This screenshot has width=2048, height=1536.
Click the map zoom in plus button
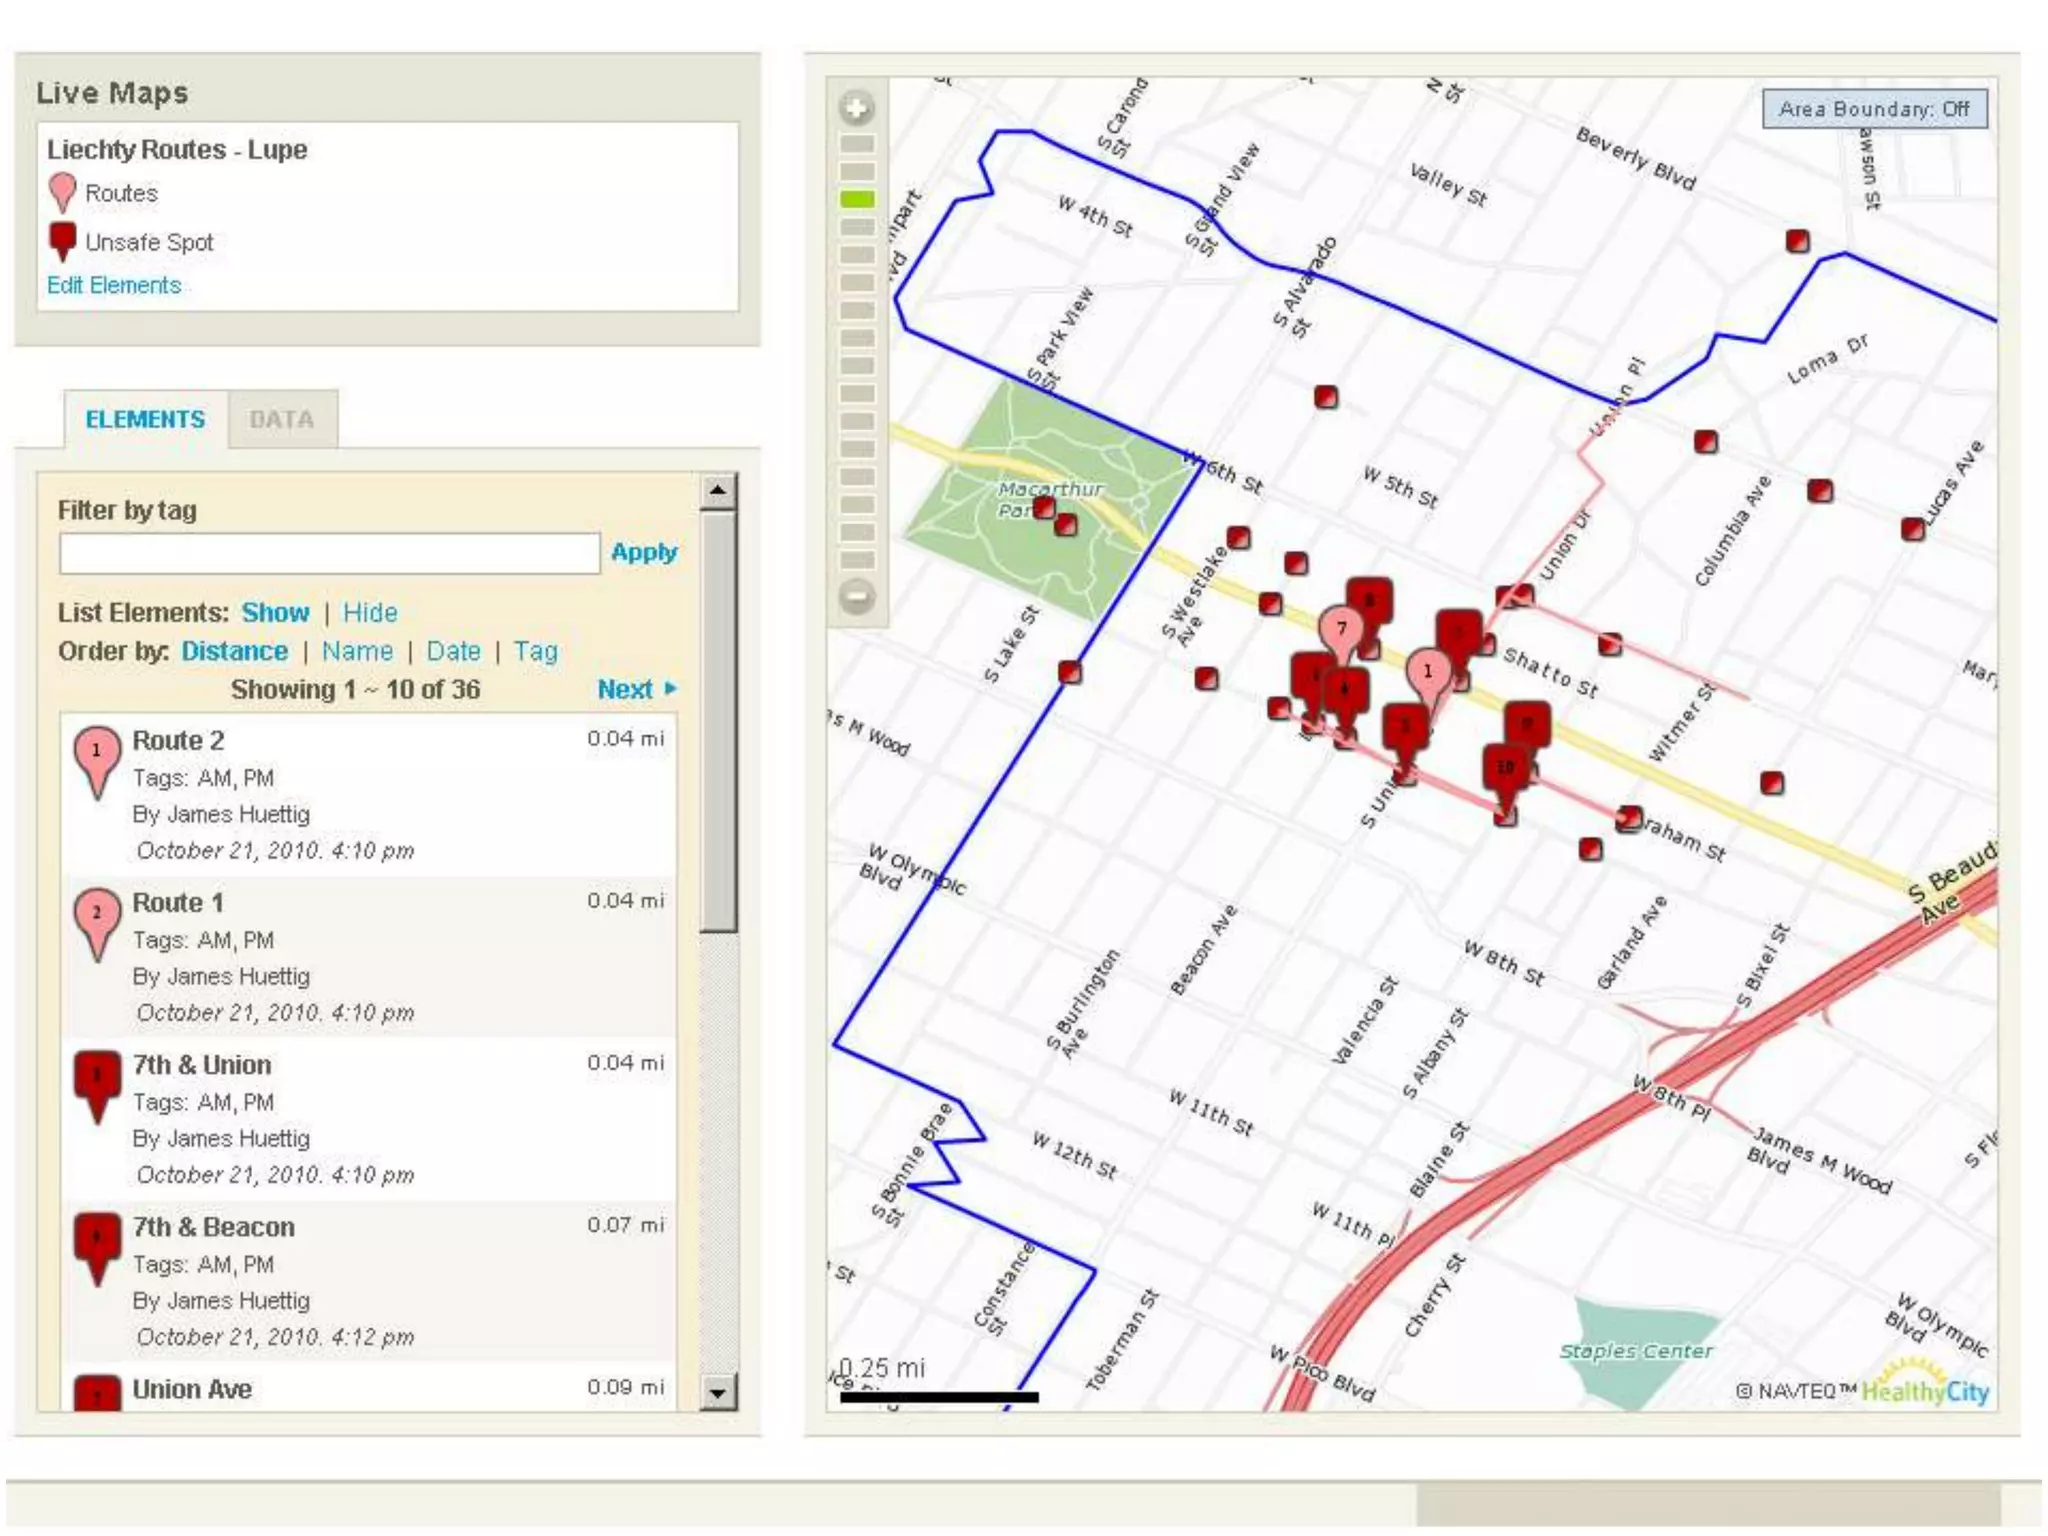tap(857, 108)
